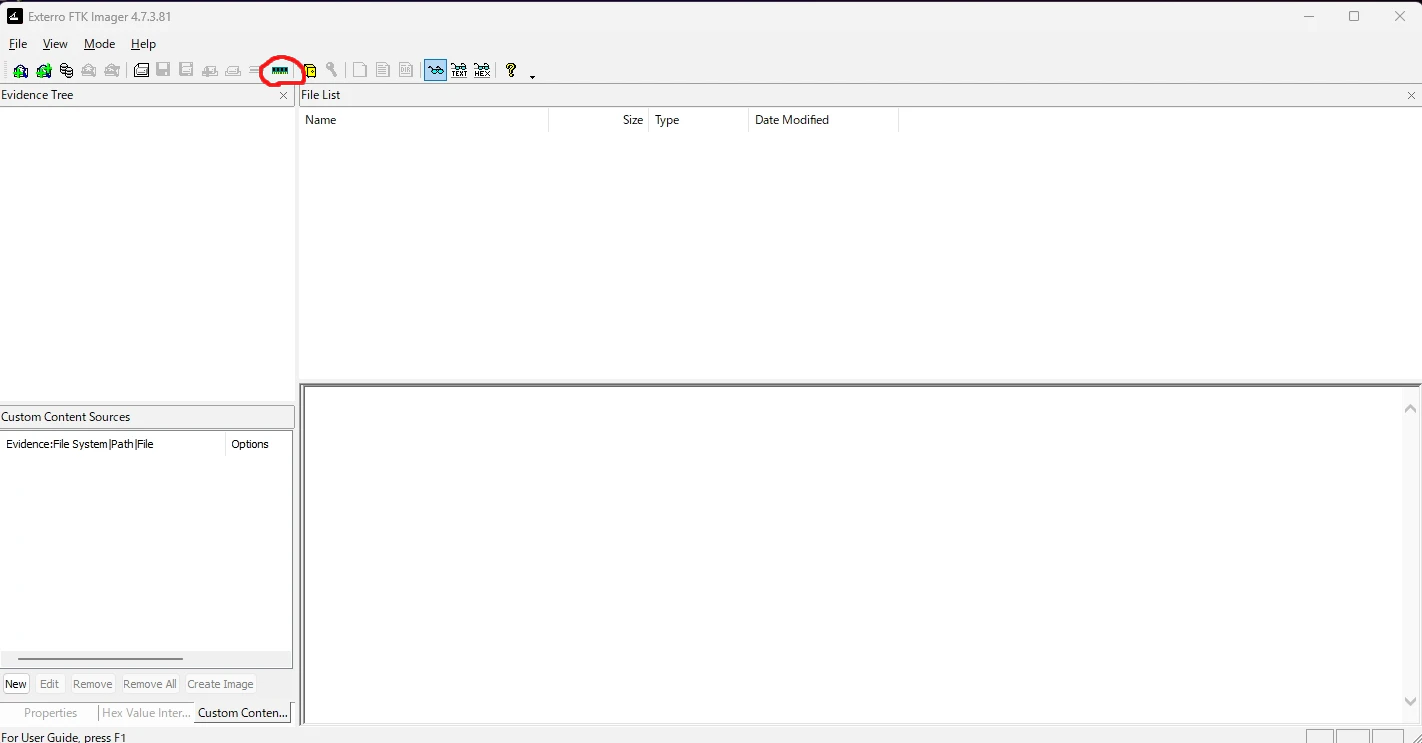Toggle automatic file view glasses icon
This screenshot has width=1422, height=743.
tap(435, 70)
